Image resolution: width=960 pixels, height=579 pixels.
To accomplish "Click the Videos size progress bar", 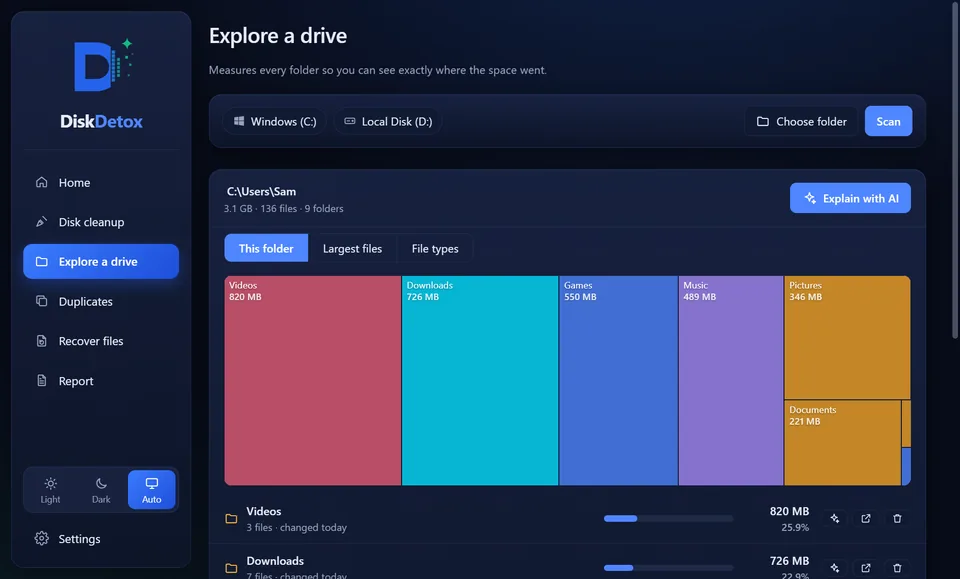I will pyautogui.click(x=669, y=518).
